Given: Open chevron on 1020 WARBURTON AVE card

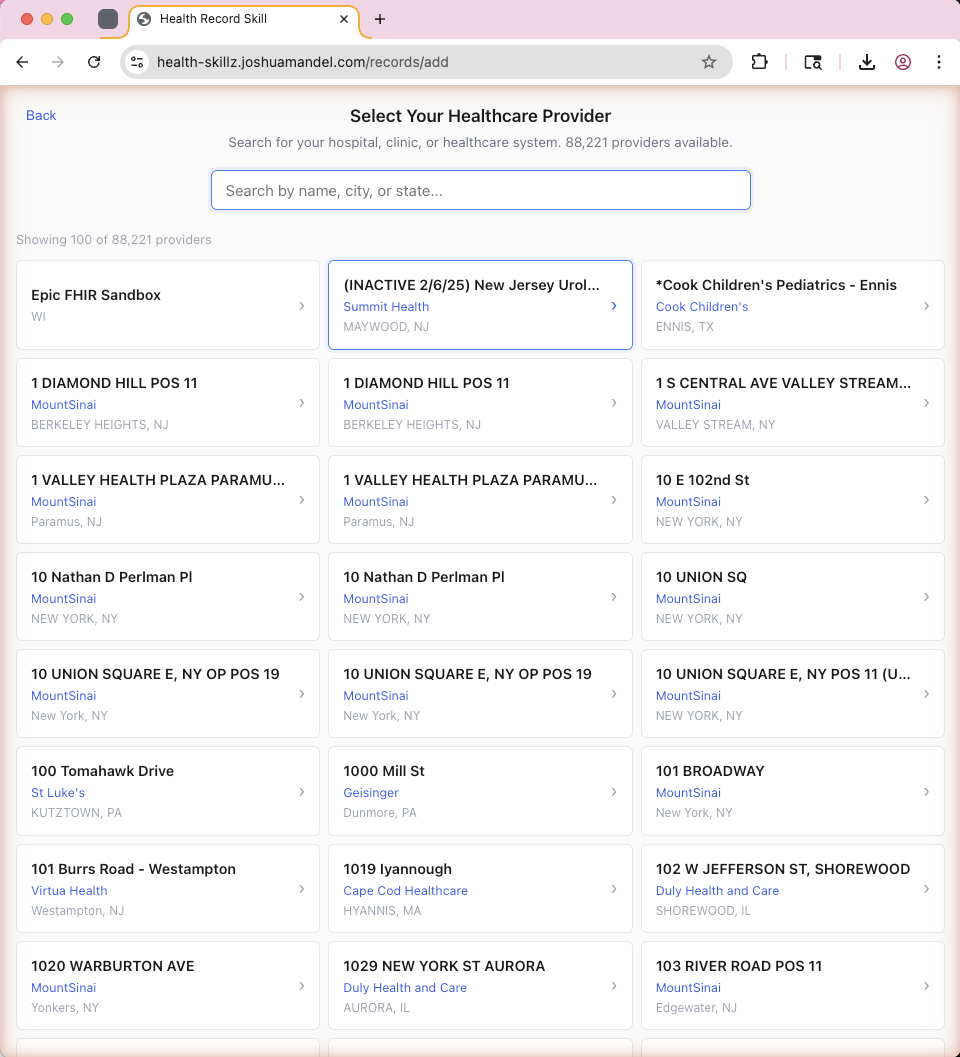Looking at the screenshot, I should pyautogui.click(x=301, y=986).
